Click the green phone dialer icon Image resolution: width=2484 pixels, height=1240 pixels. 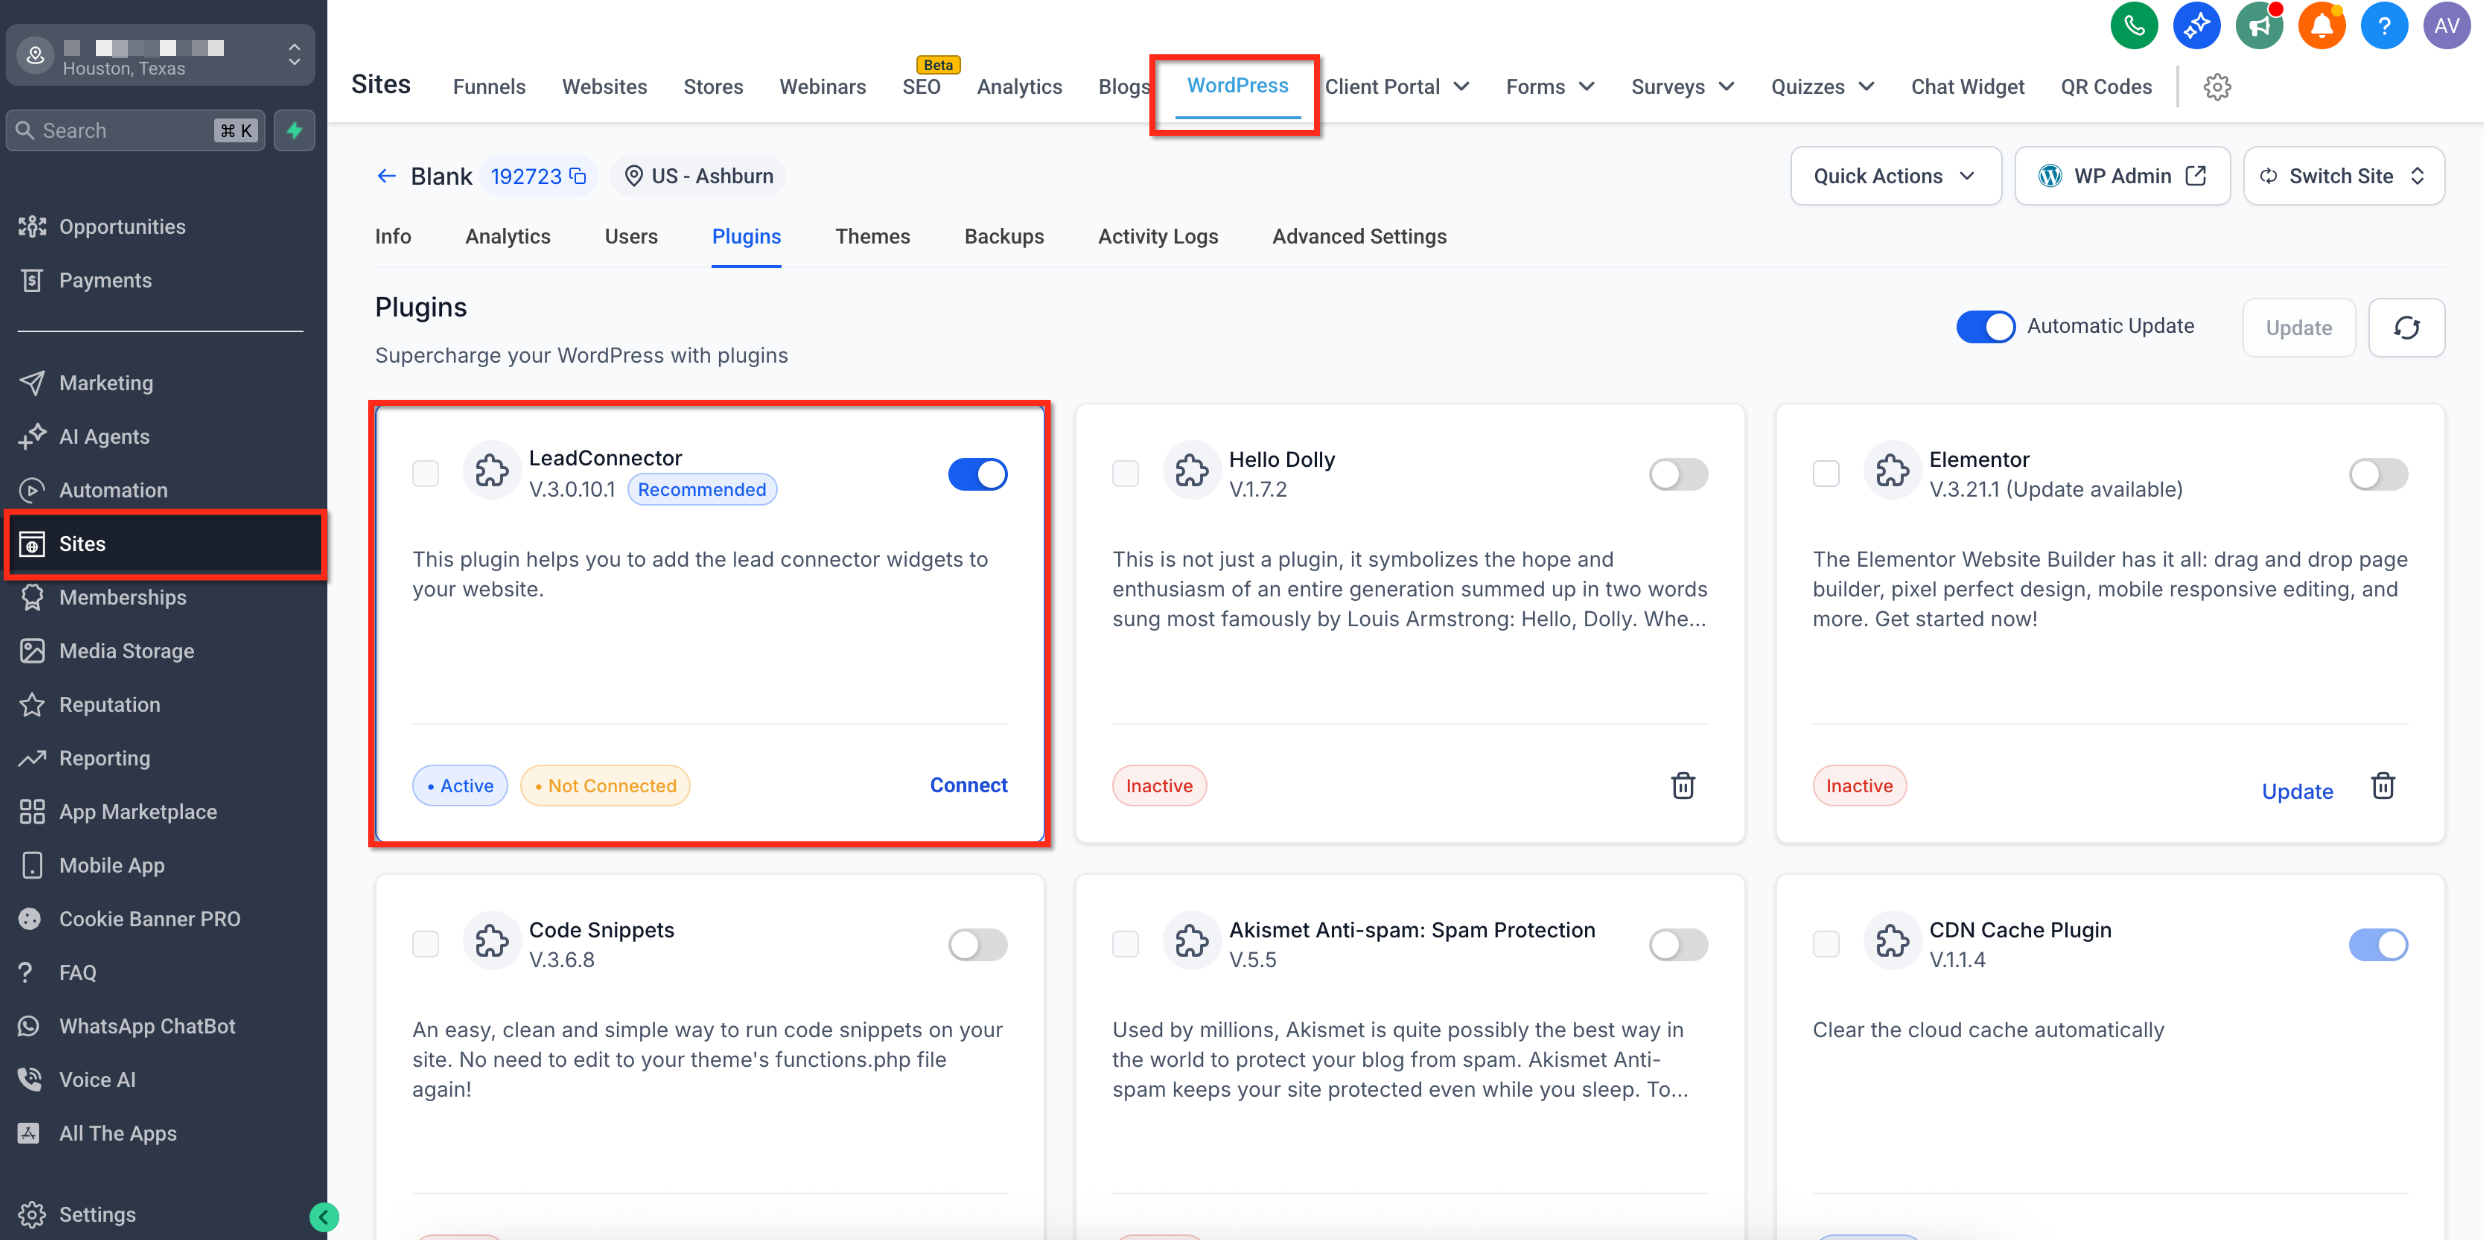2134,26
